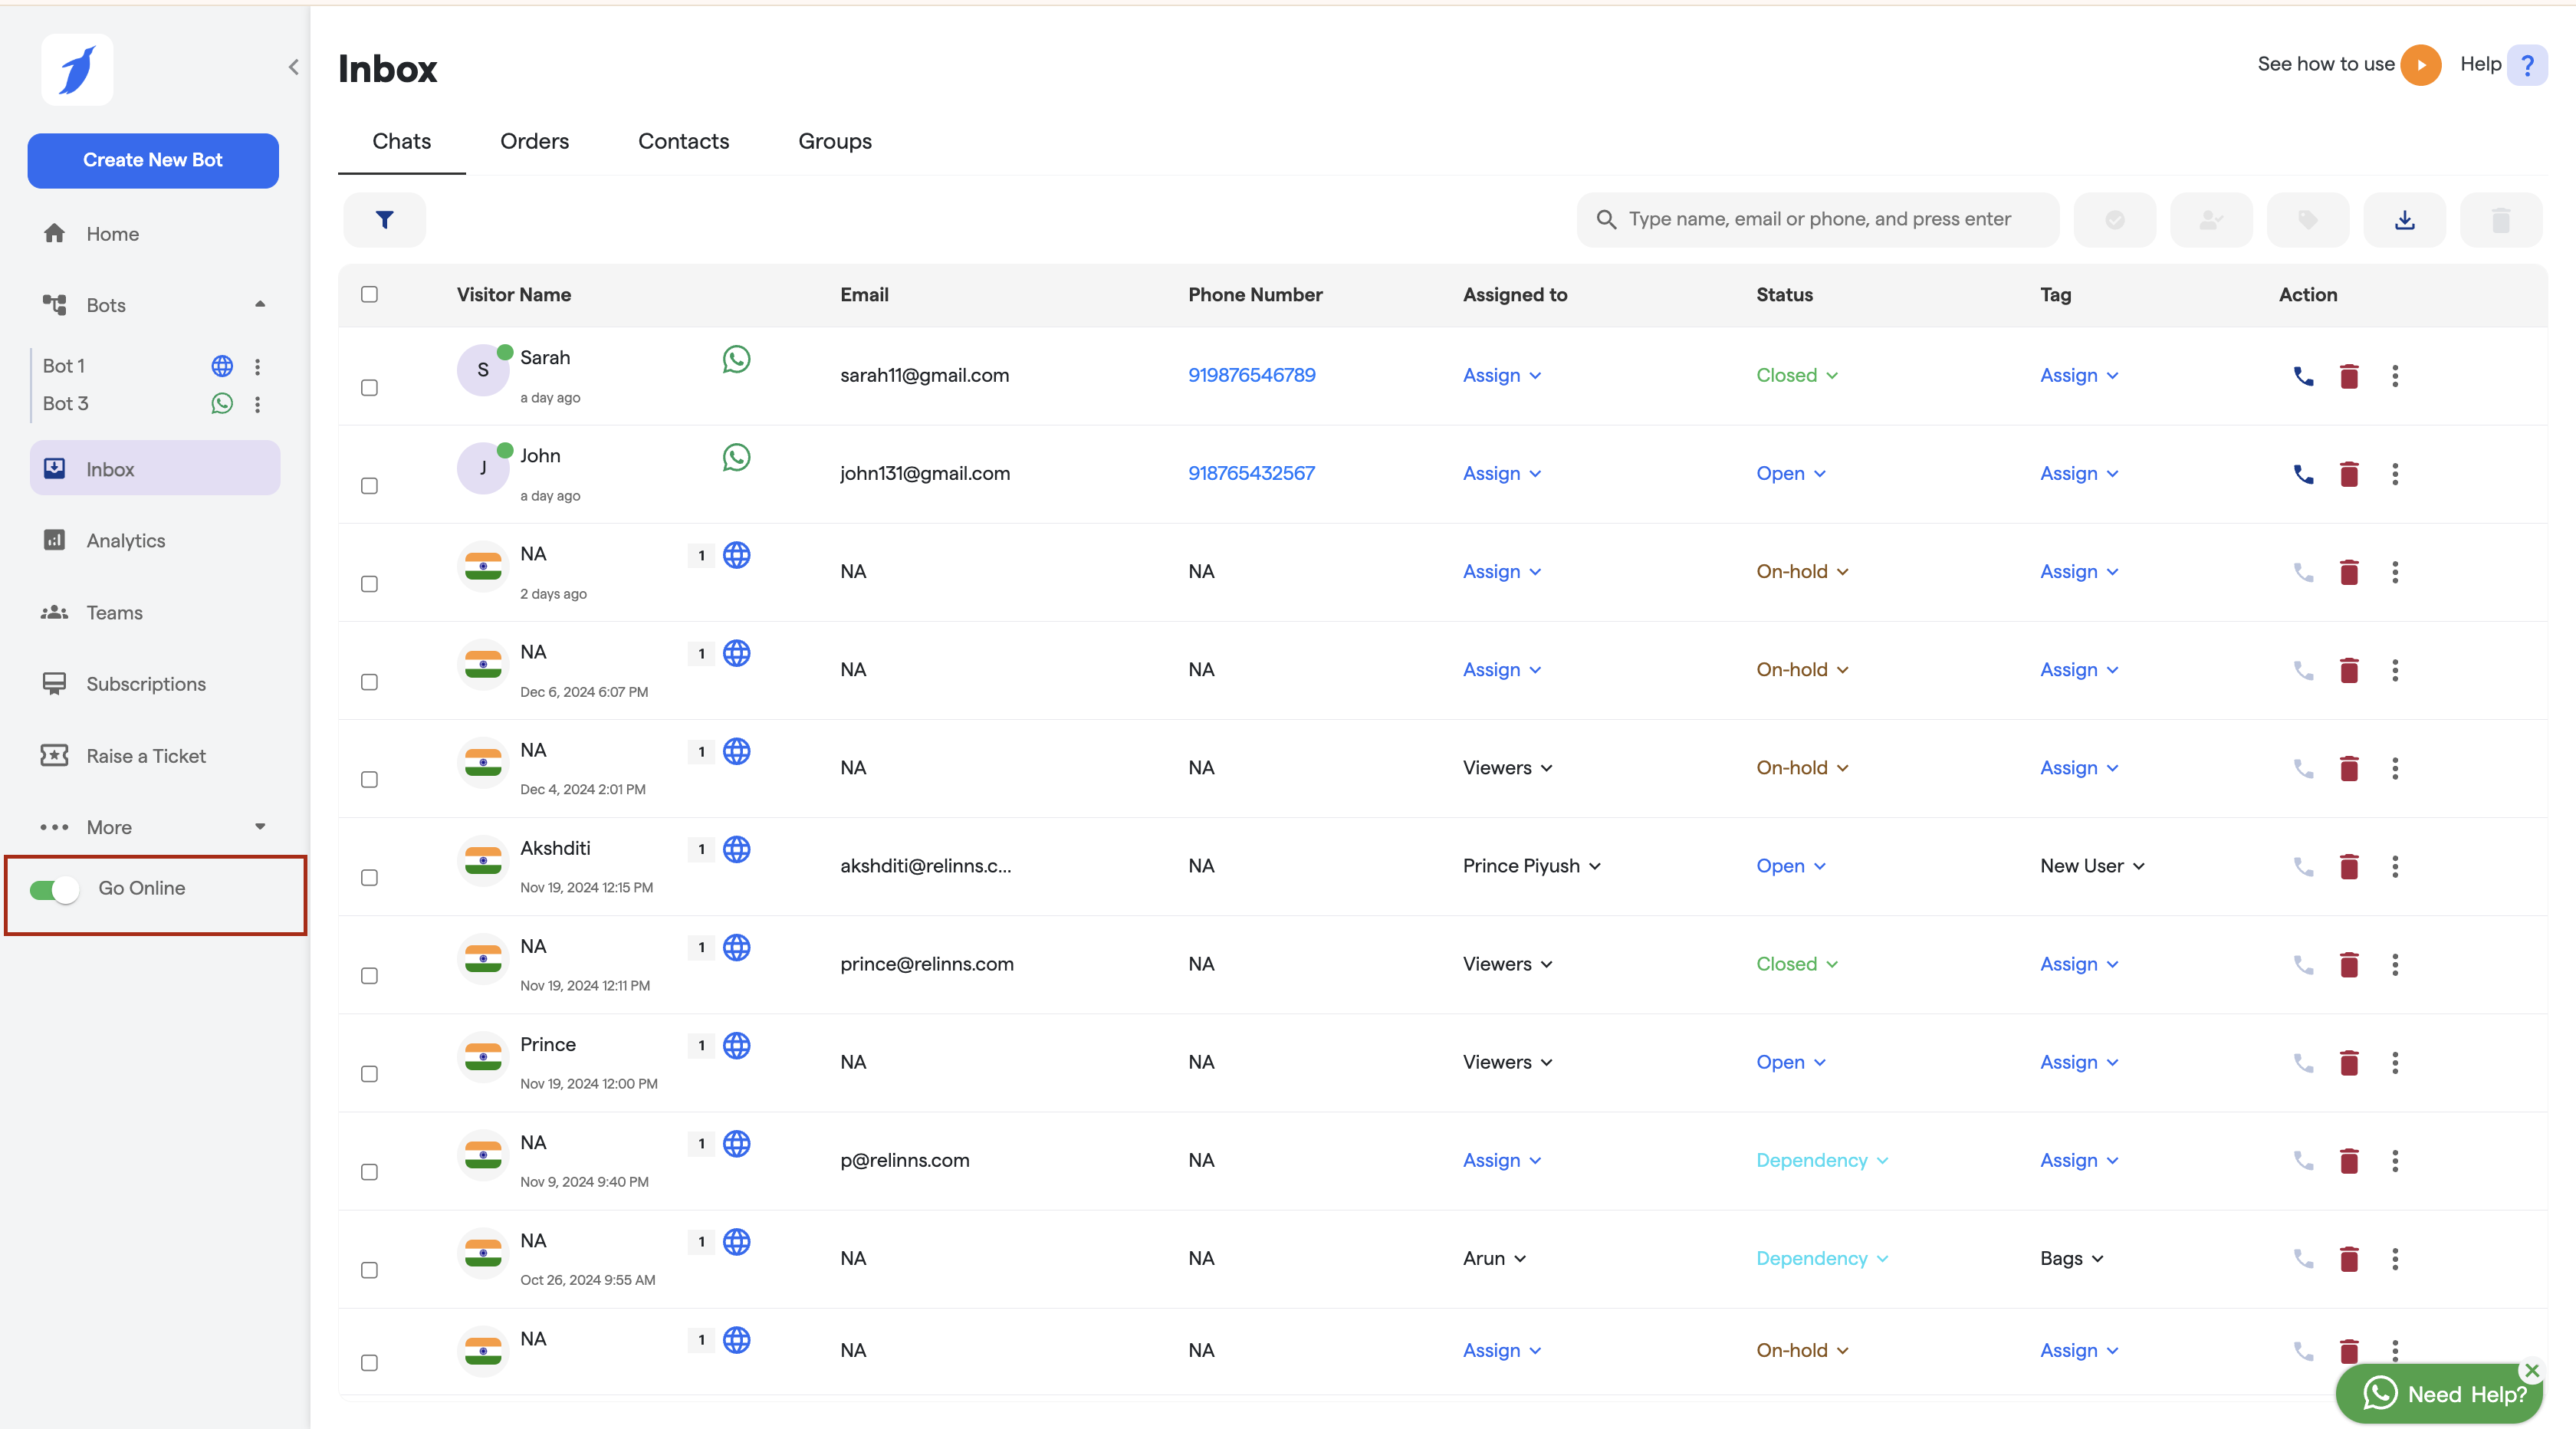Collapse the sidebar with the arrow icon
This screenshot has height=1429, width=2576.
tap(293, 67)
